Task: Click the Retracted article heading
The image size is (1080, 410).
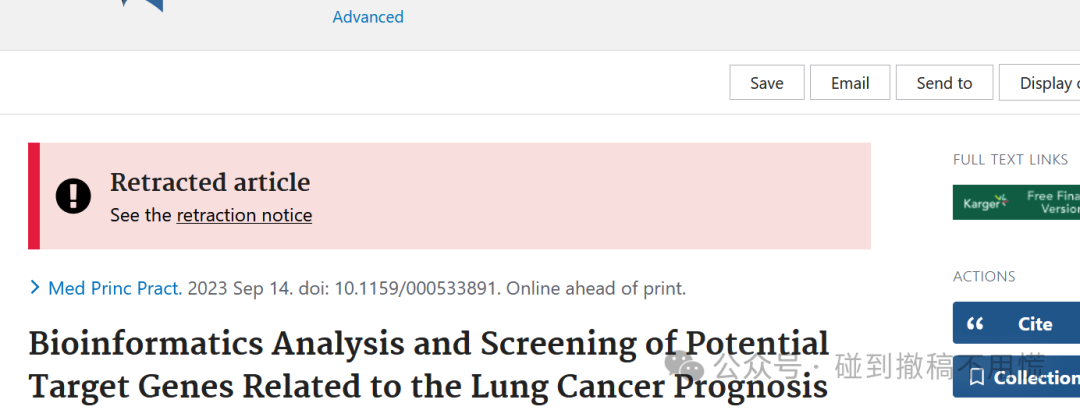Action: (x=210, y=183)
